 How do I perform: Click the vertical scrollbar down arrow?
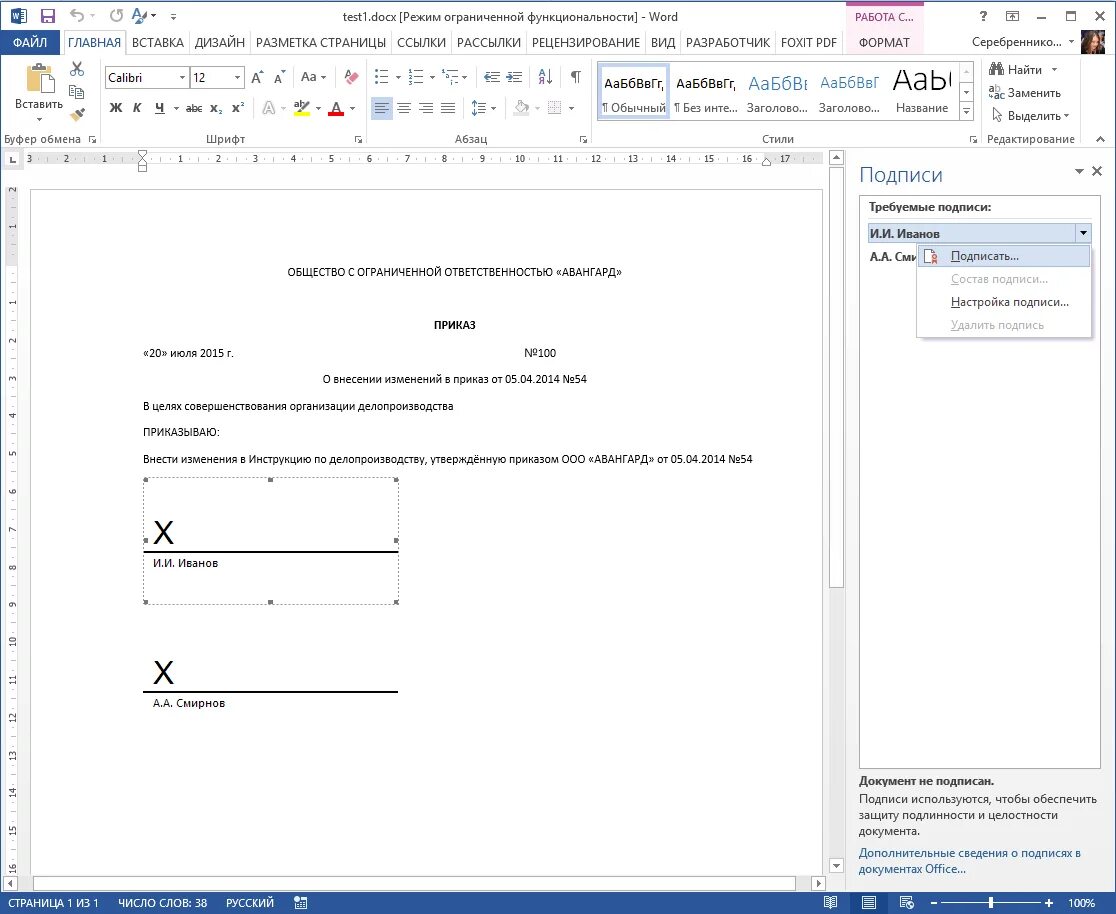pyautogui.click(x=837, y=866)
